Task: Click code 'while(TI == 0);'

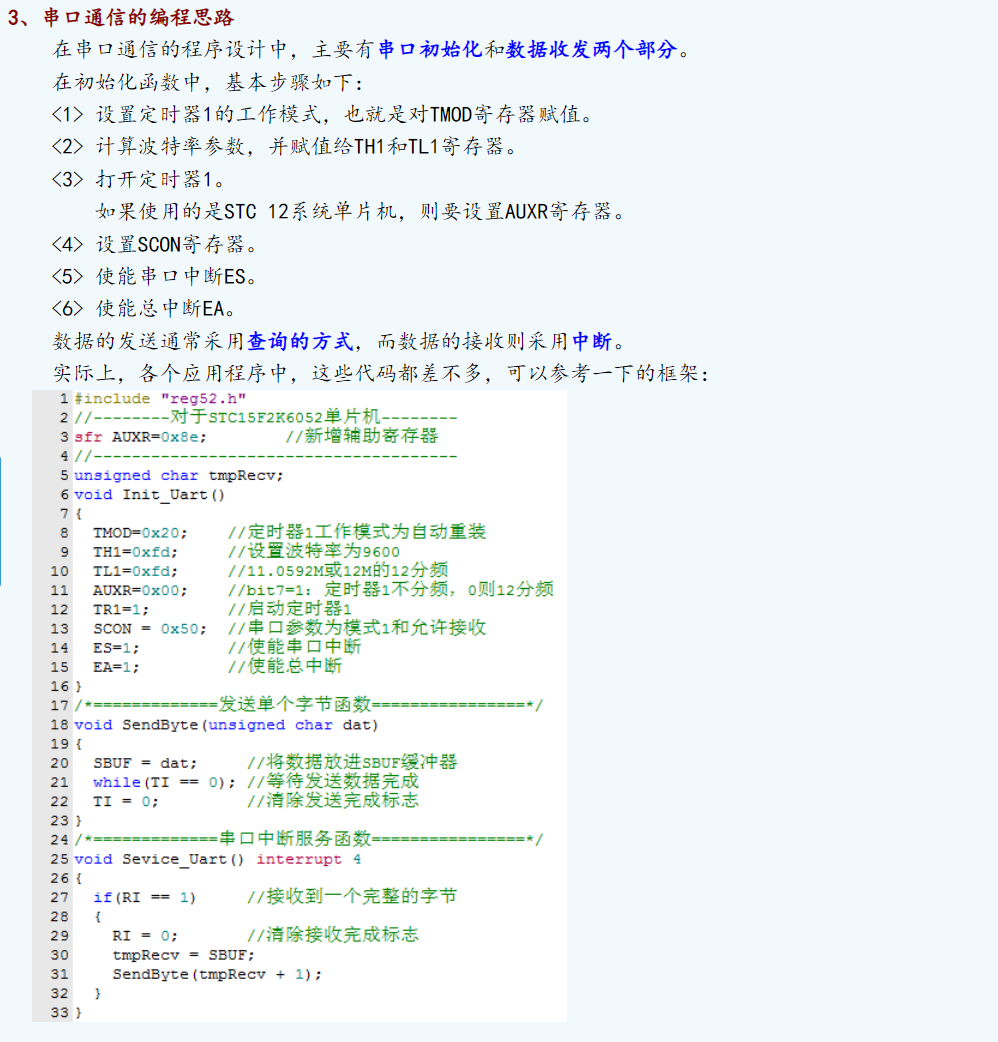Action: coord(165,783)
